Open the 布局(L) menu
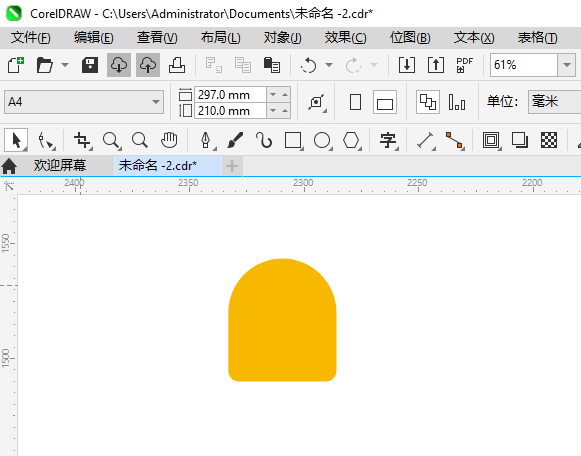Screen dimensions: 581x456 (220, 38)
